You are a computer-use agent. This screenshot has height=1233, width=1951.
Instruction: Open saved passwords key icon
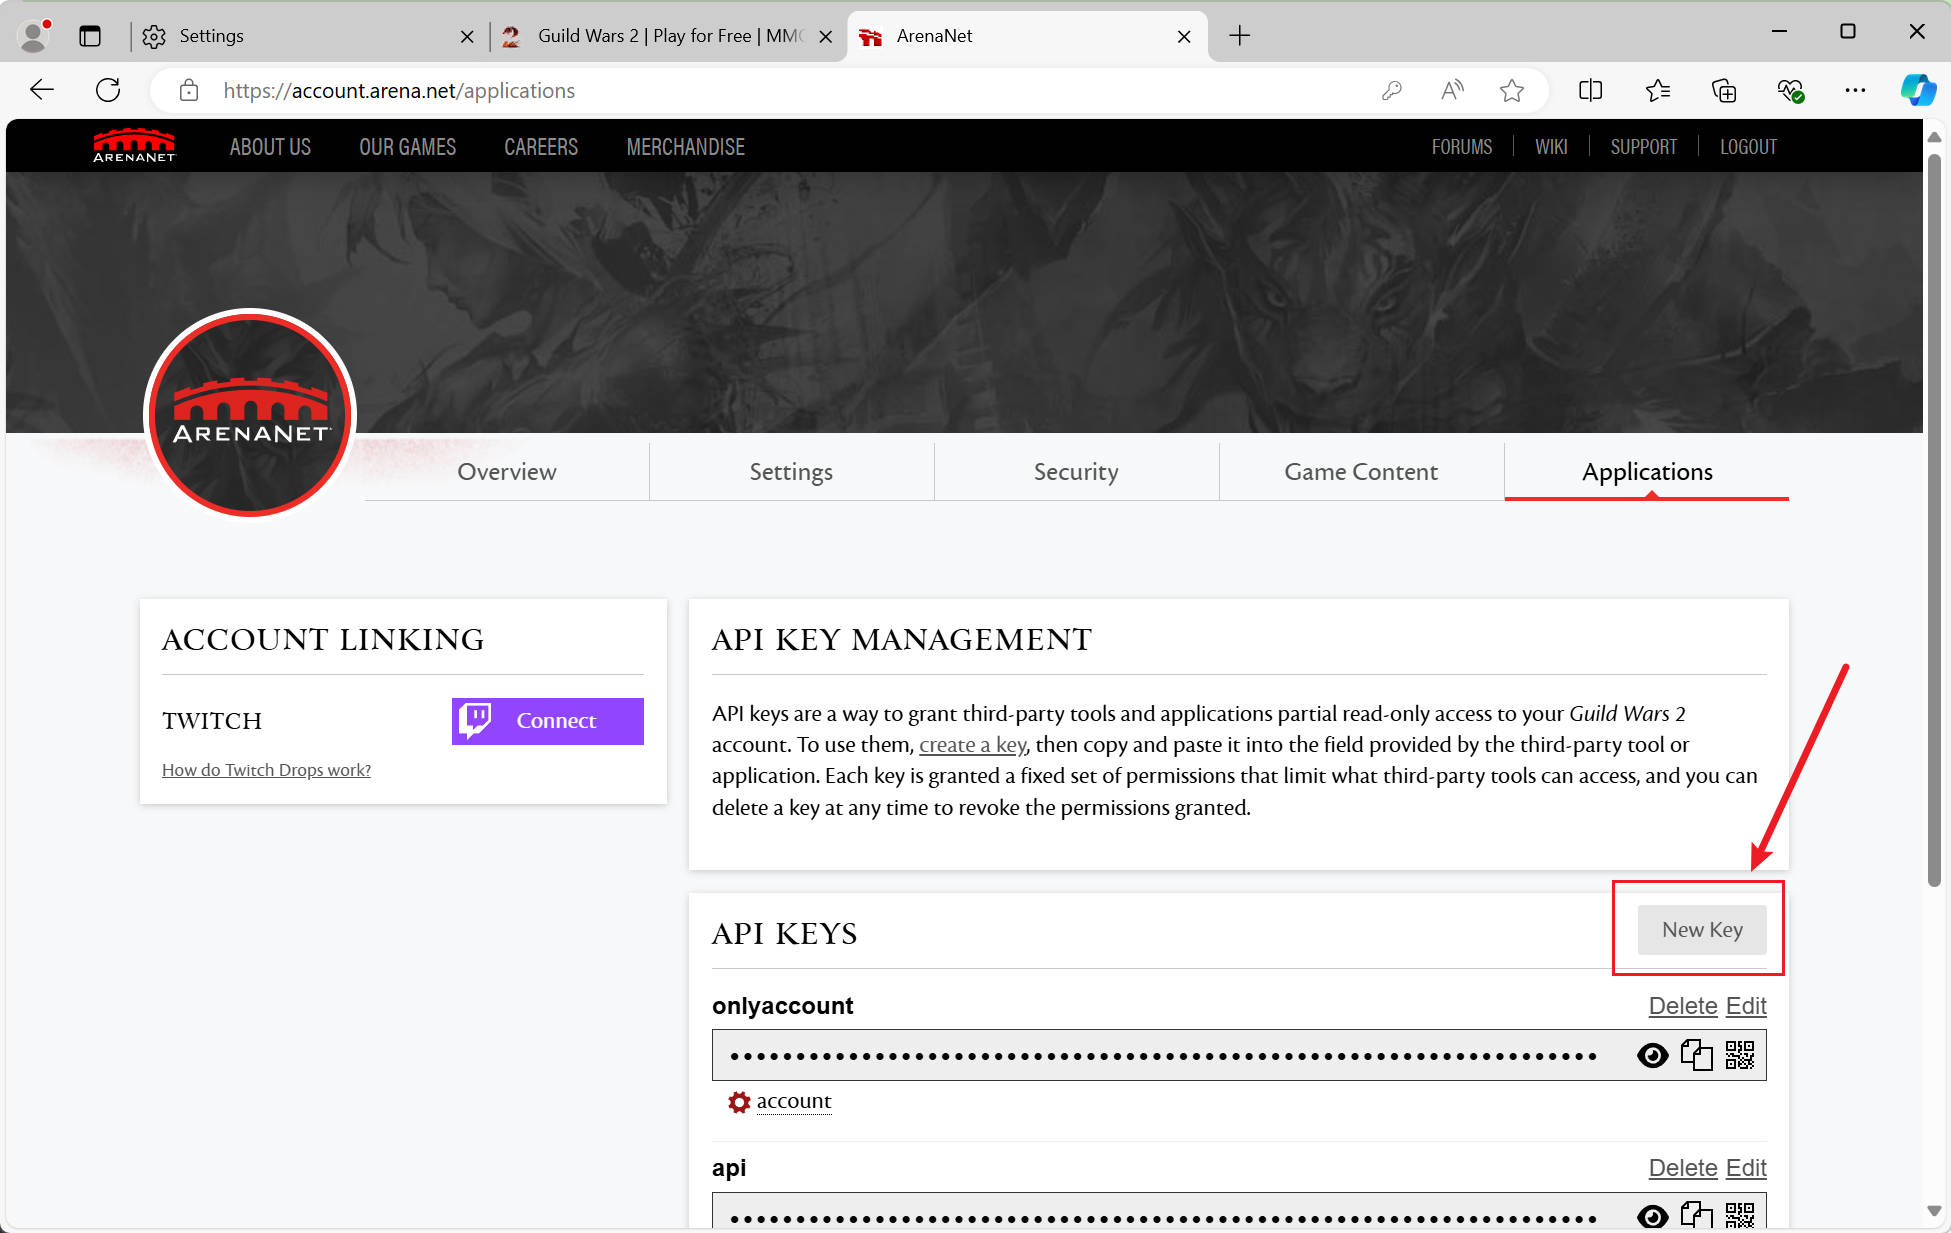pos(1391,91)
